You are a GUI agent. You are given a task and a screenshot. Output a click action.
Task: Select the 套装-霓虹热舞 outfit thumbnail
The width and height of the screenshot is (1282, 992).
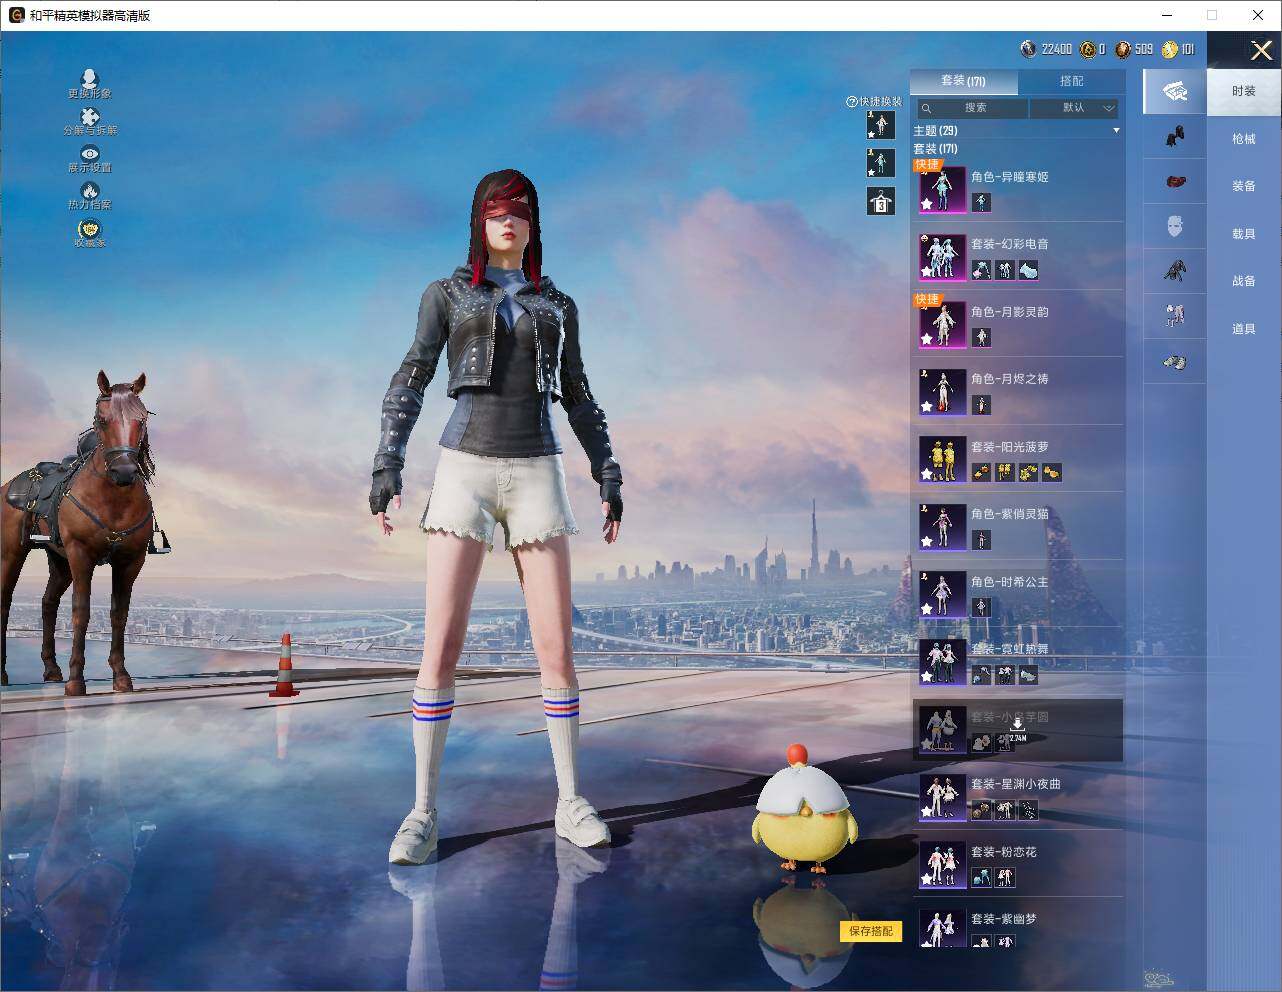[x=943, y=663]
